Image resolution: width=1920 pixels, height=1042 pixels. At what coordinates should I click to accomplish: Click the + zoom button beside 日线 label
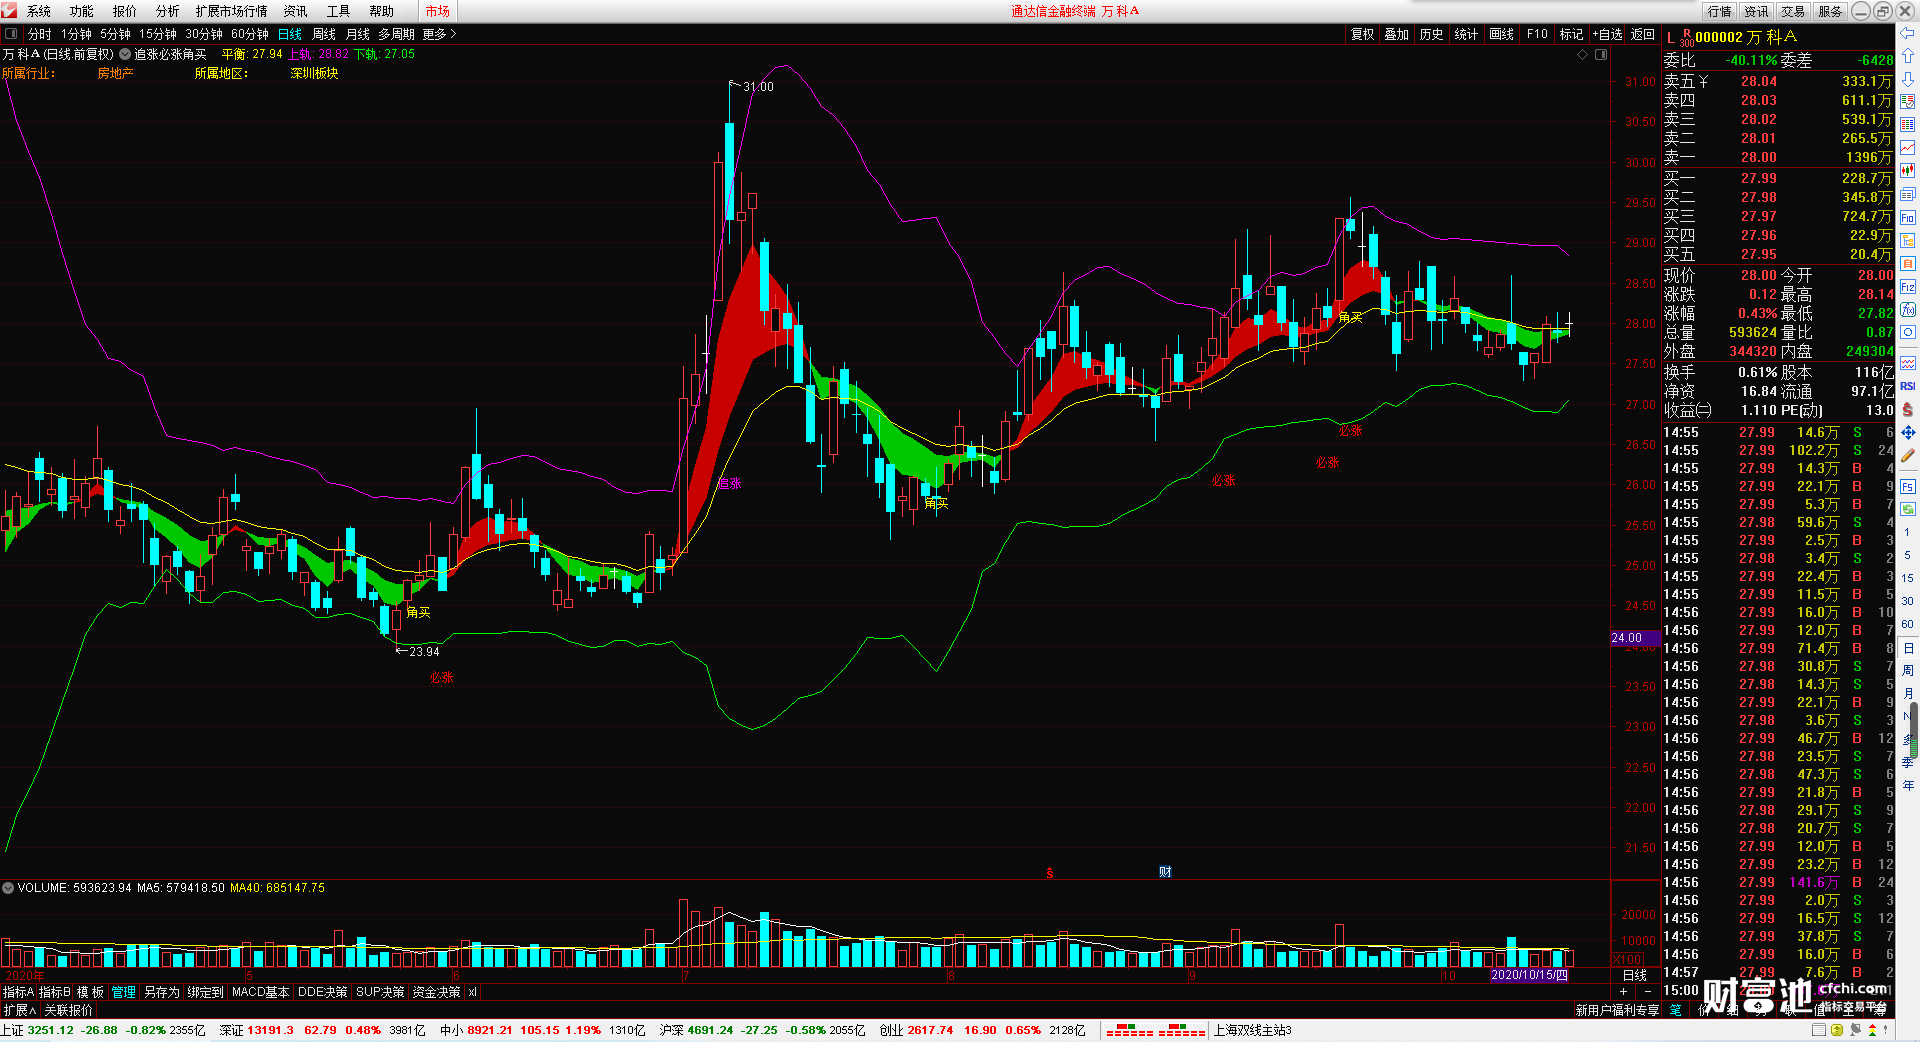[1623, 992]
